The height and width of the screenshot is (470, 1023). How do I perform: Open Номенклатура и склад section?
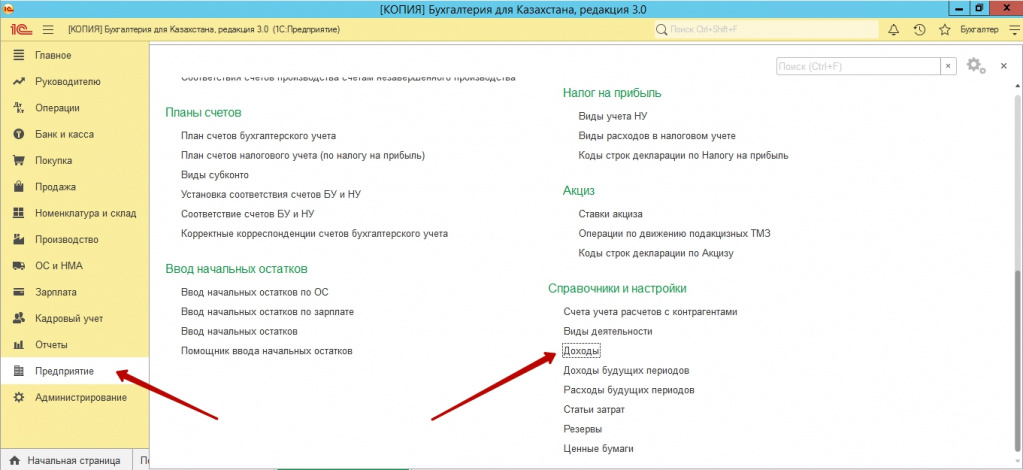pos(74,213)
